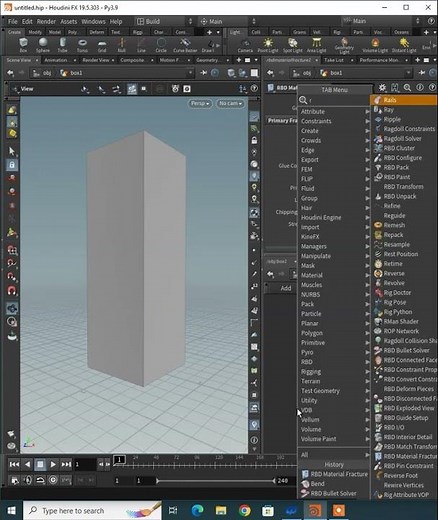Add a Distant Light from the shelf
This screenshot has width=438, height=520.
point(404,45)
